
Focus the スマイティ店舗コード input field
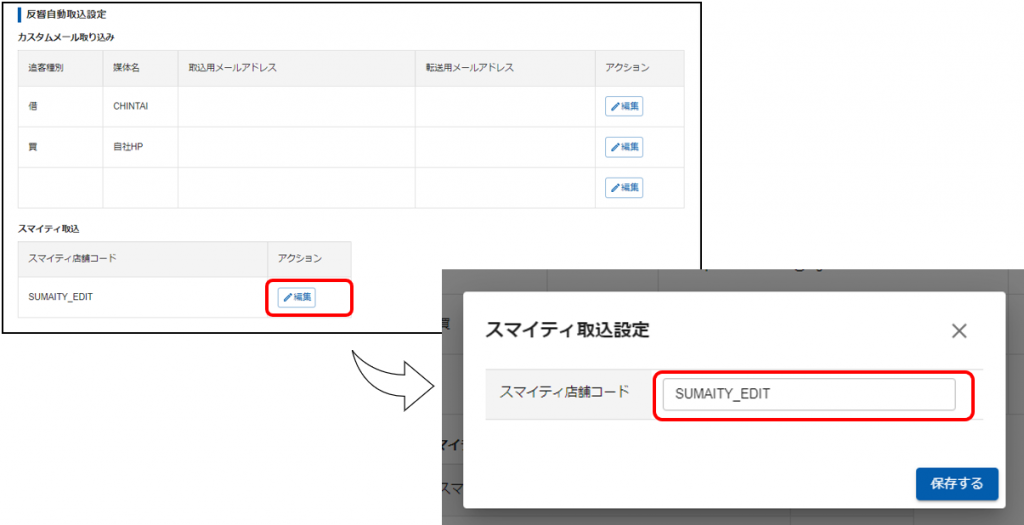click(809, 394)
